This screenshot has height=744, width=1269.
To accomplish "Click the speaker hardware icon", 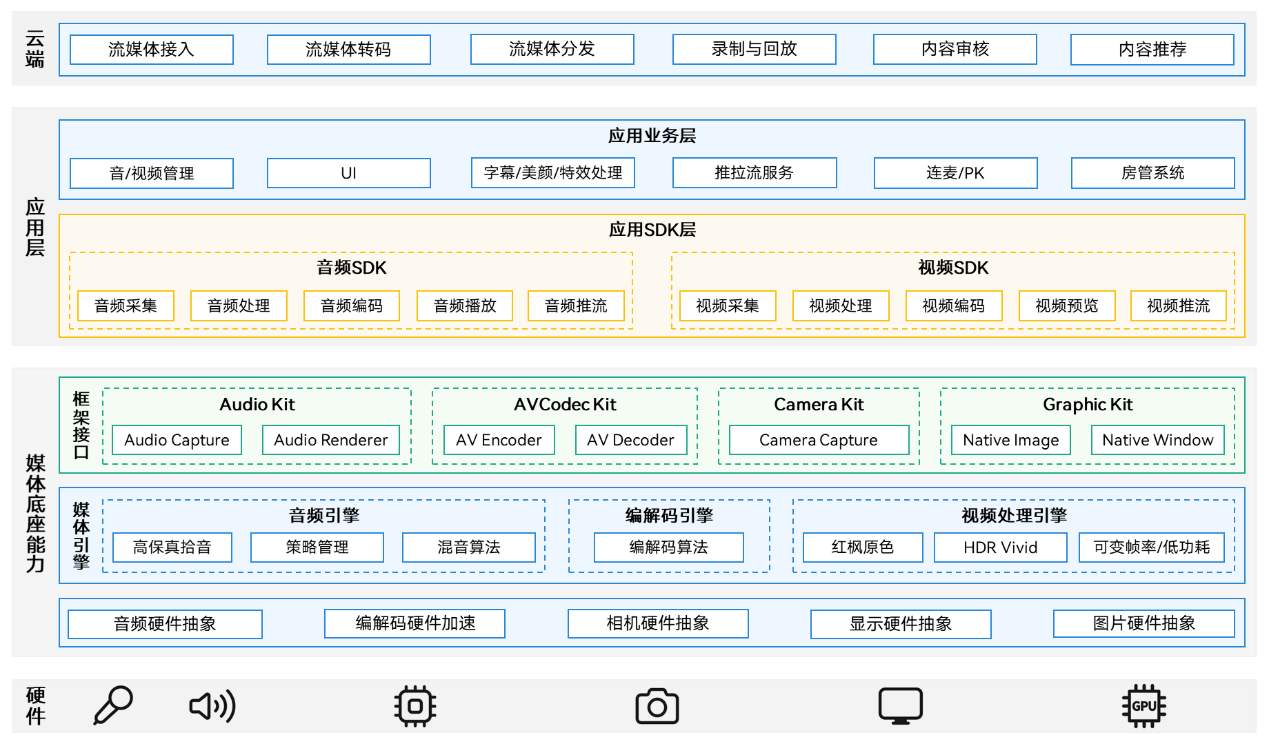I will [209, 705].
